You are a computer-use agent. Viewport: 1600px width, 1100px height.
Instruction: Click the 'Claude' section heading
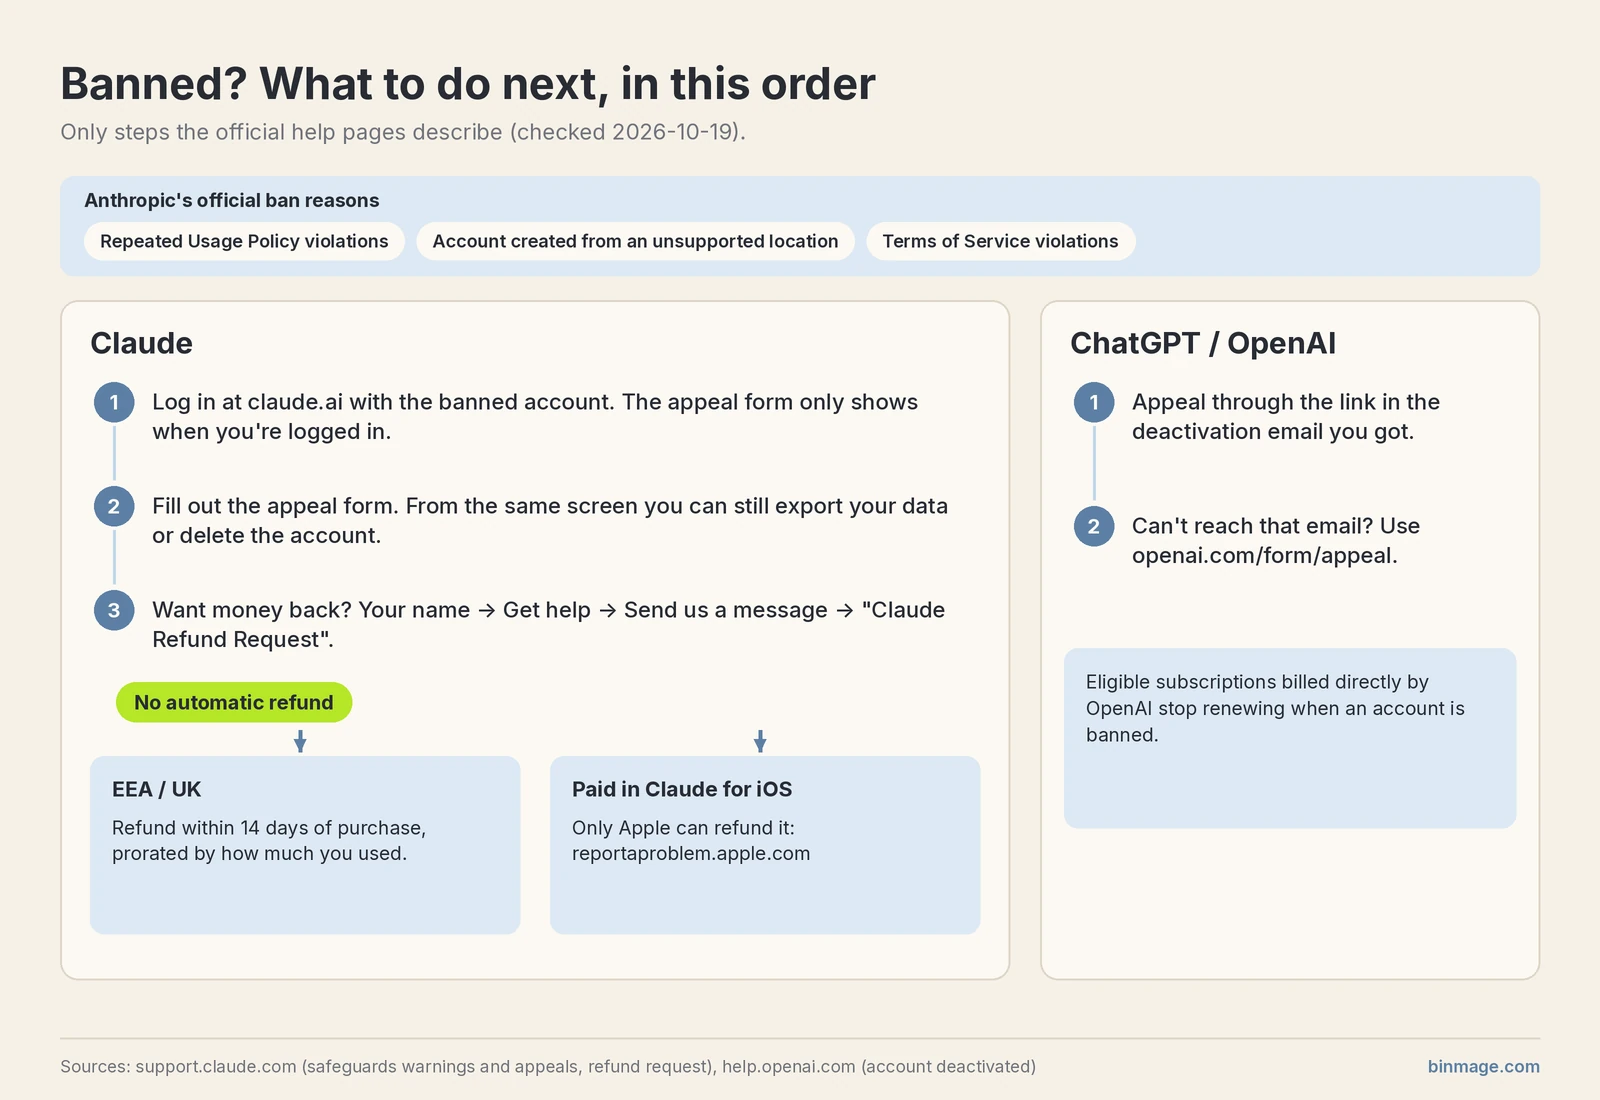(141, 343)
